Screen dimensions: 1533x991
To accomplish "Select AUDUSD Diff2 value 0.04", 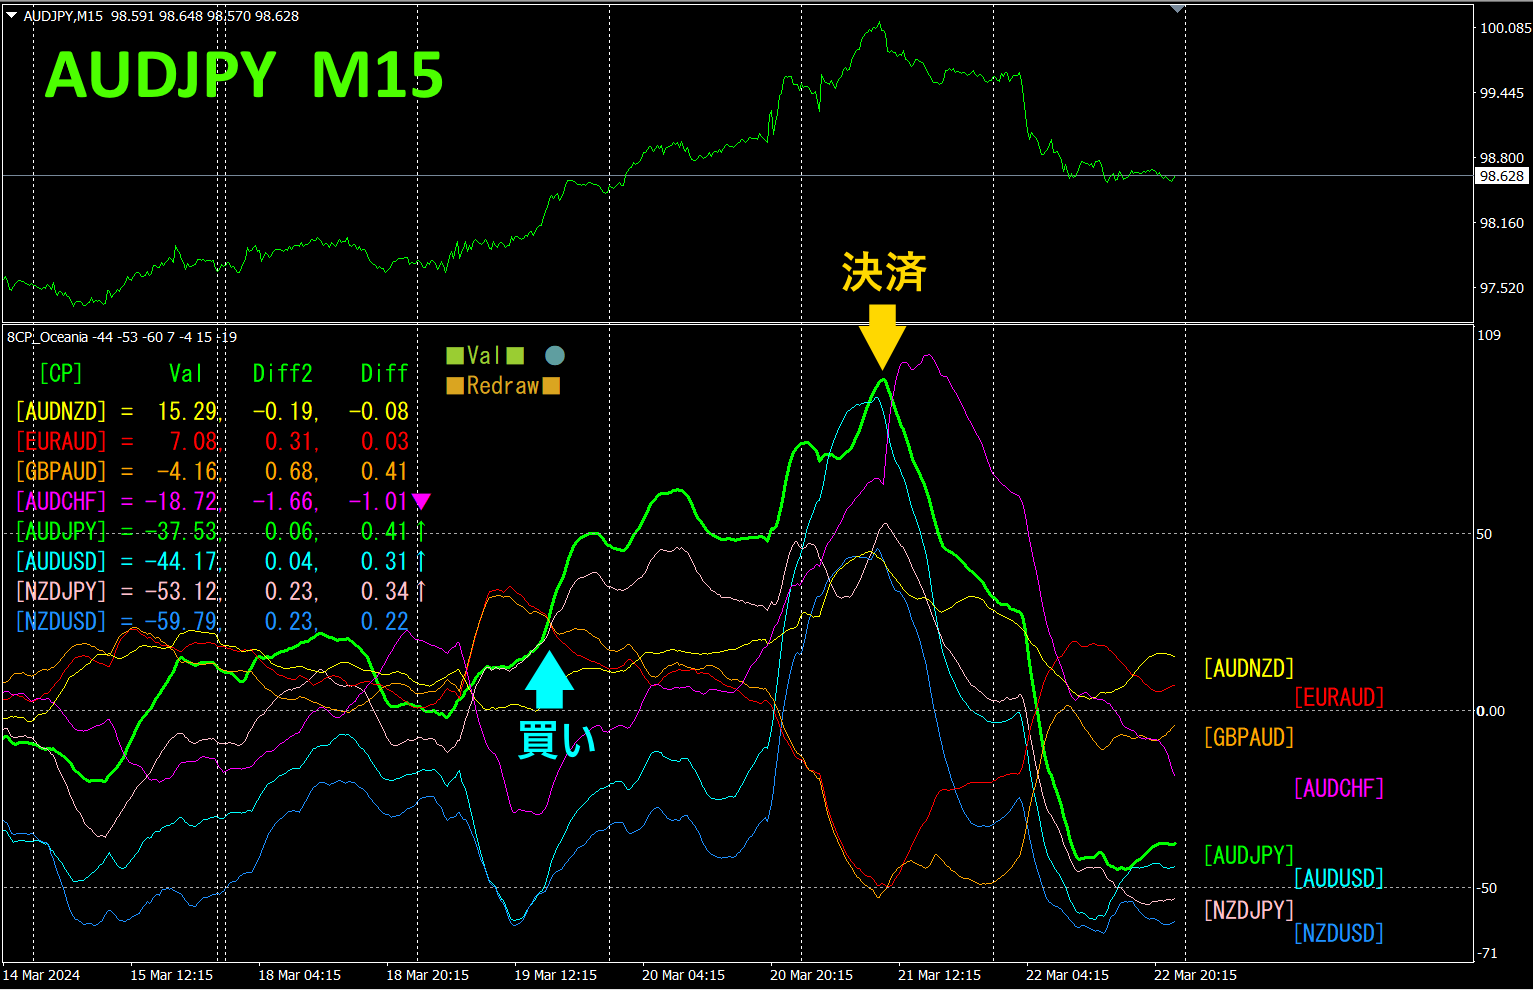I will pyautogui.click(x=290, y=561).
